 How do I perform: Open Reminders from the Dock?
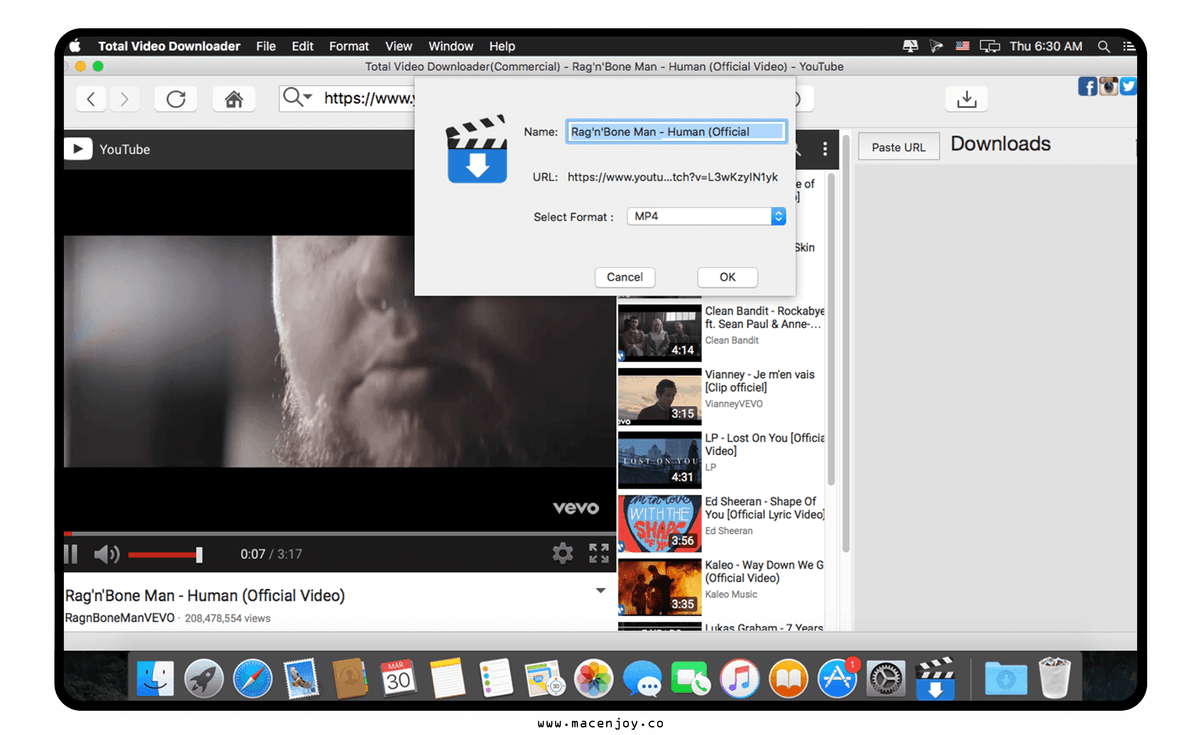(x=496, y=678)
